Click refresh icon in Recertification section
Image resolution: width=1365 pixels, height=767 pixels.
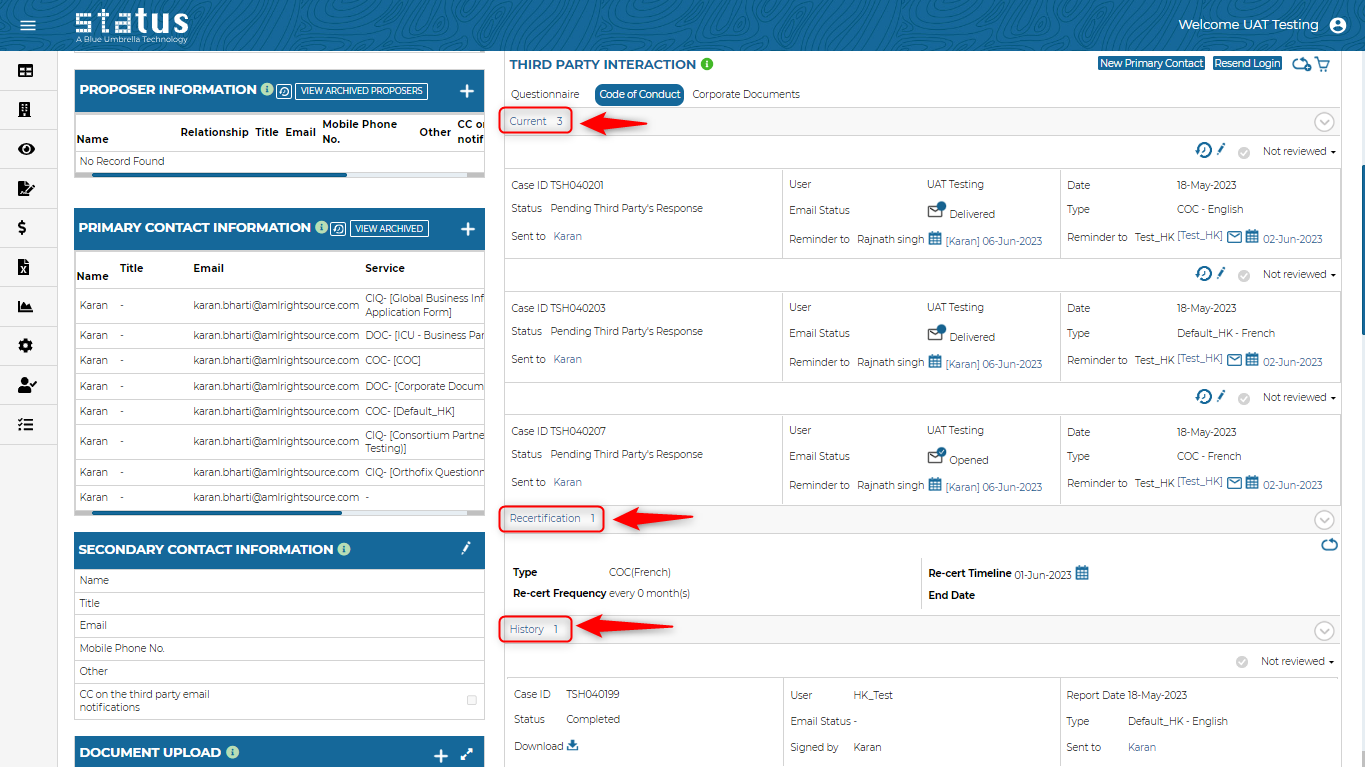(x=1329, y=545)
